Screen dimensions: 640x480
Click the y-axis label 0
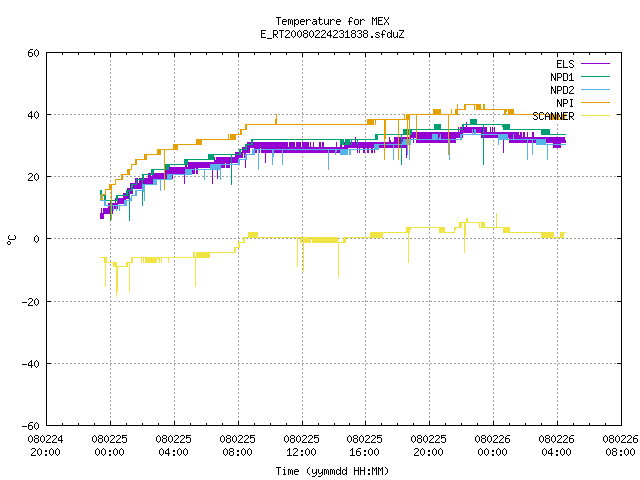(x=37, y=239)
